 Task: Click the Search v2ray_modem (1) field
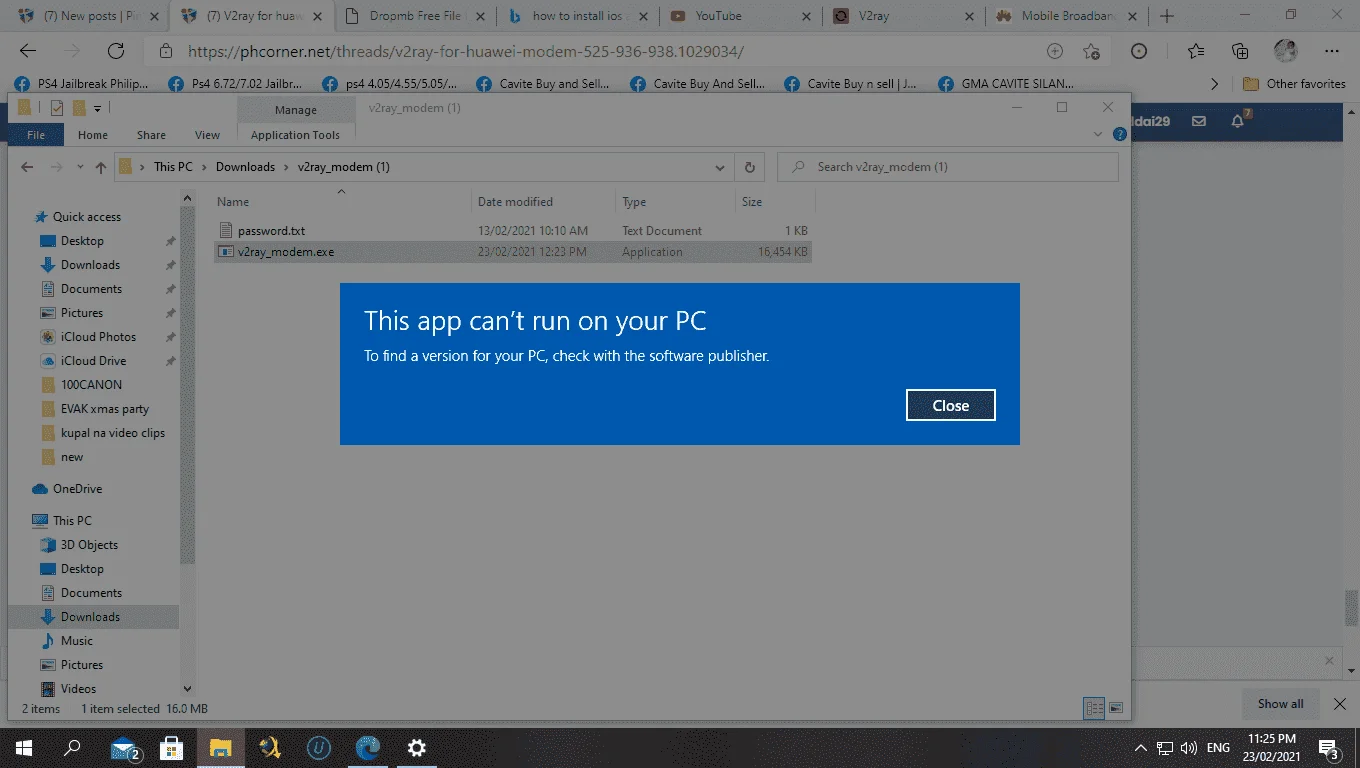pyautogui.click(x=947, y=167)
